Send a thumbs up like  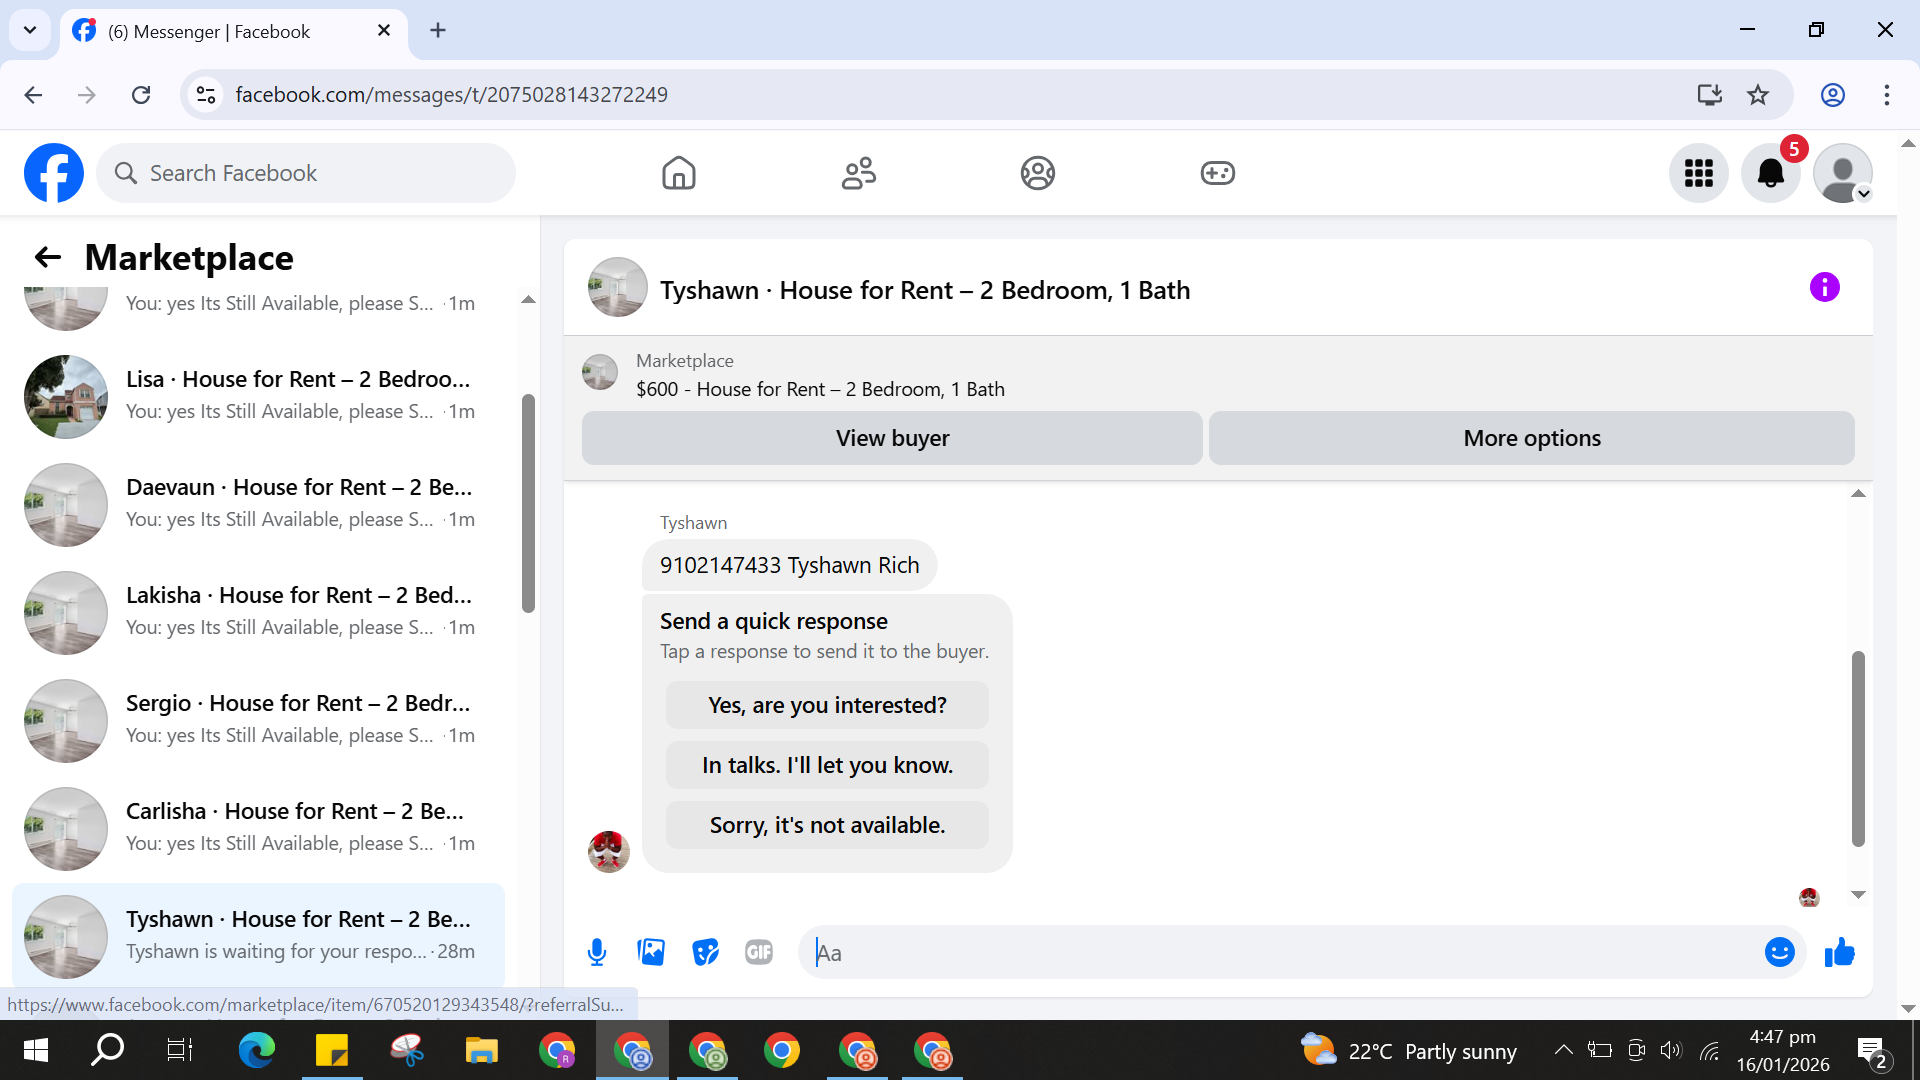(x=1839, y=952)
